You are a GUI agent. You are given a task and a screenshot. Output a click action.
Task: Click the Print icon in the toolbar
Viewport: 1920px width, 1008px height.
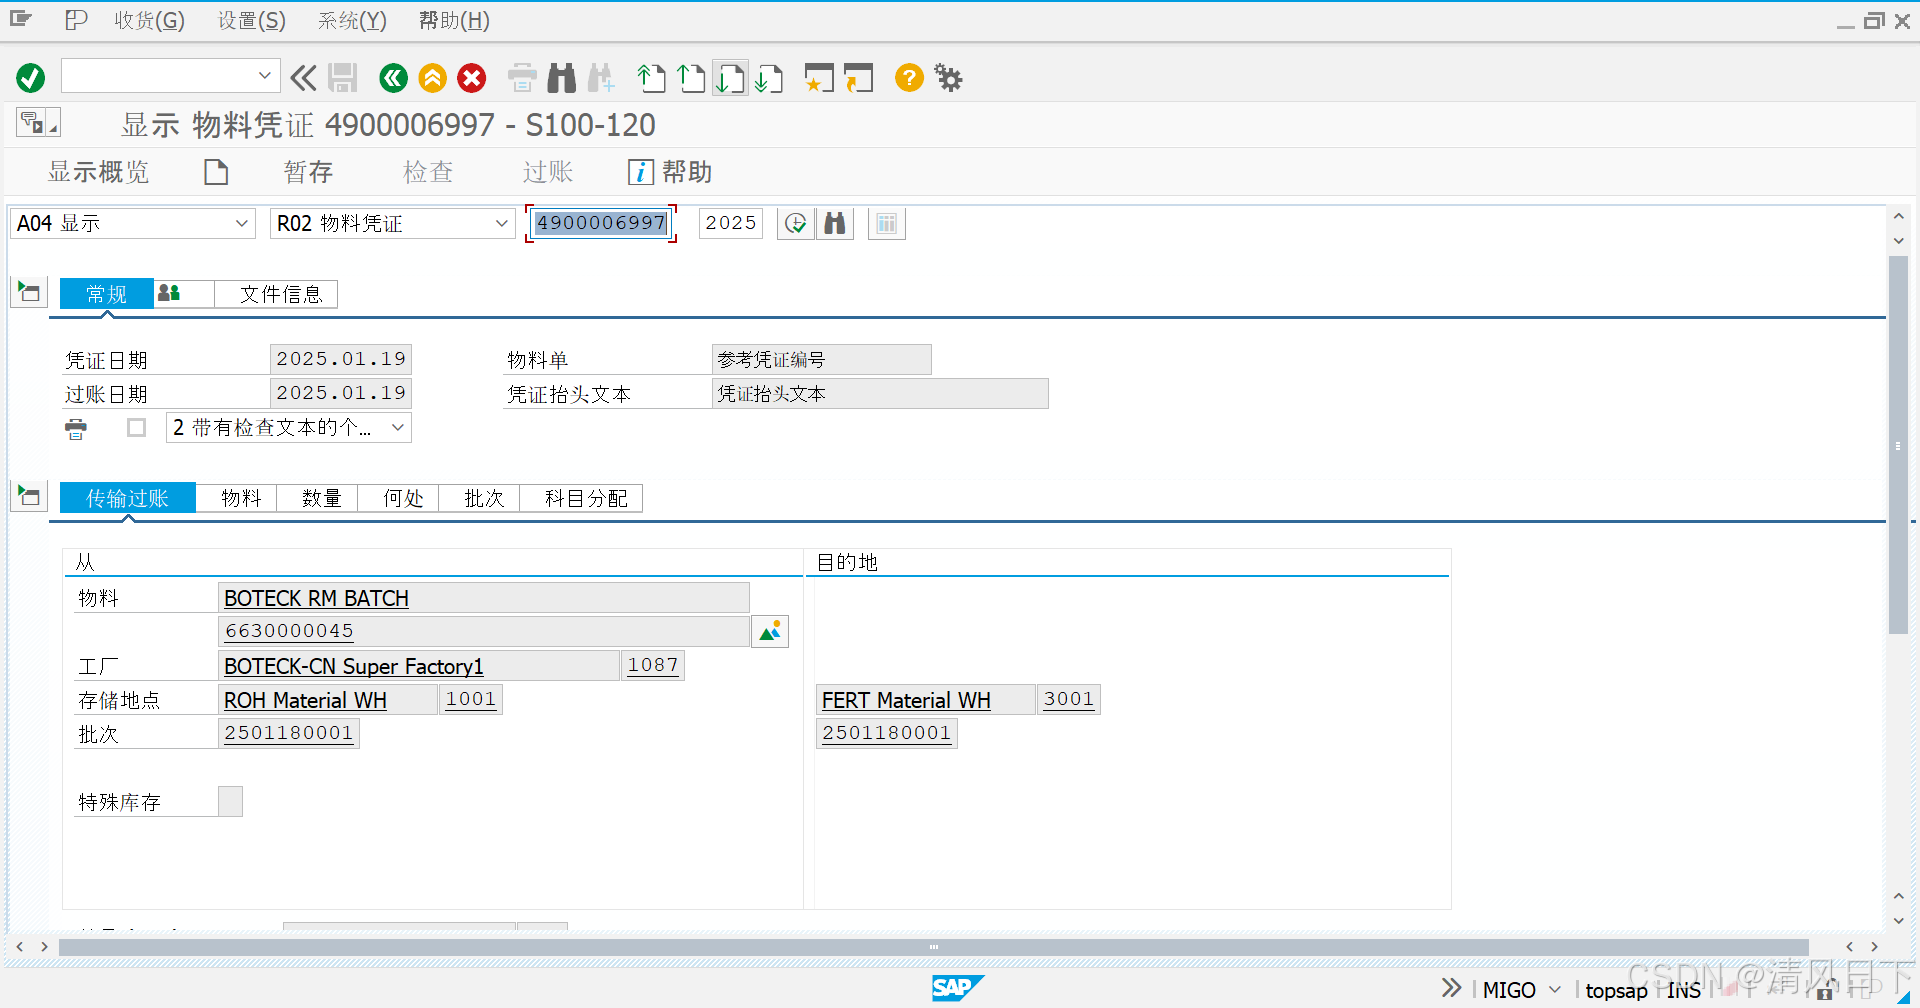[521, 77]
